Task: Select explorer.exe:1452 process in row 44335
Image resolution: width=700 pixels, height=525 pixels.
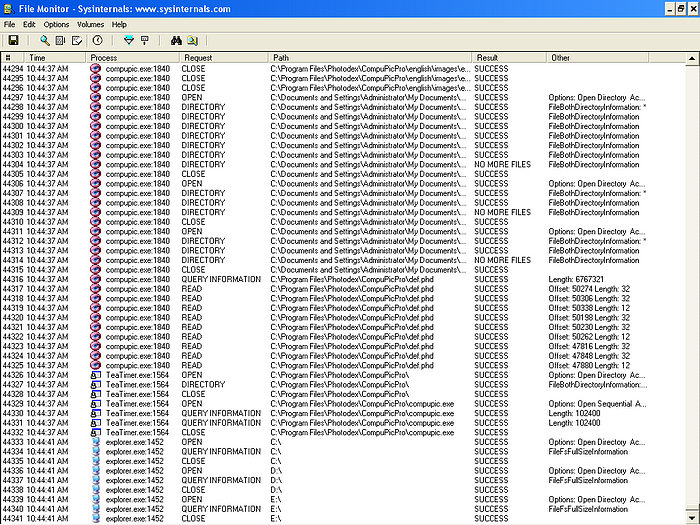Action: click(134, 461)
